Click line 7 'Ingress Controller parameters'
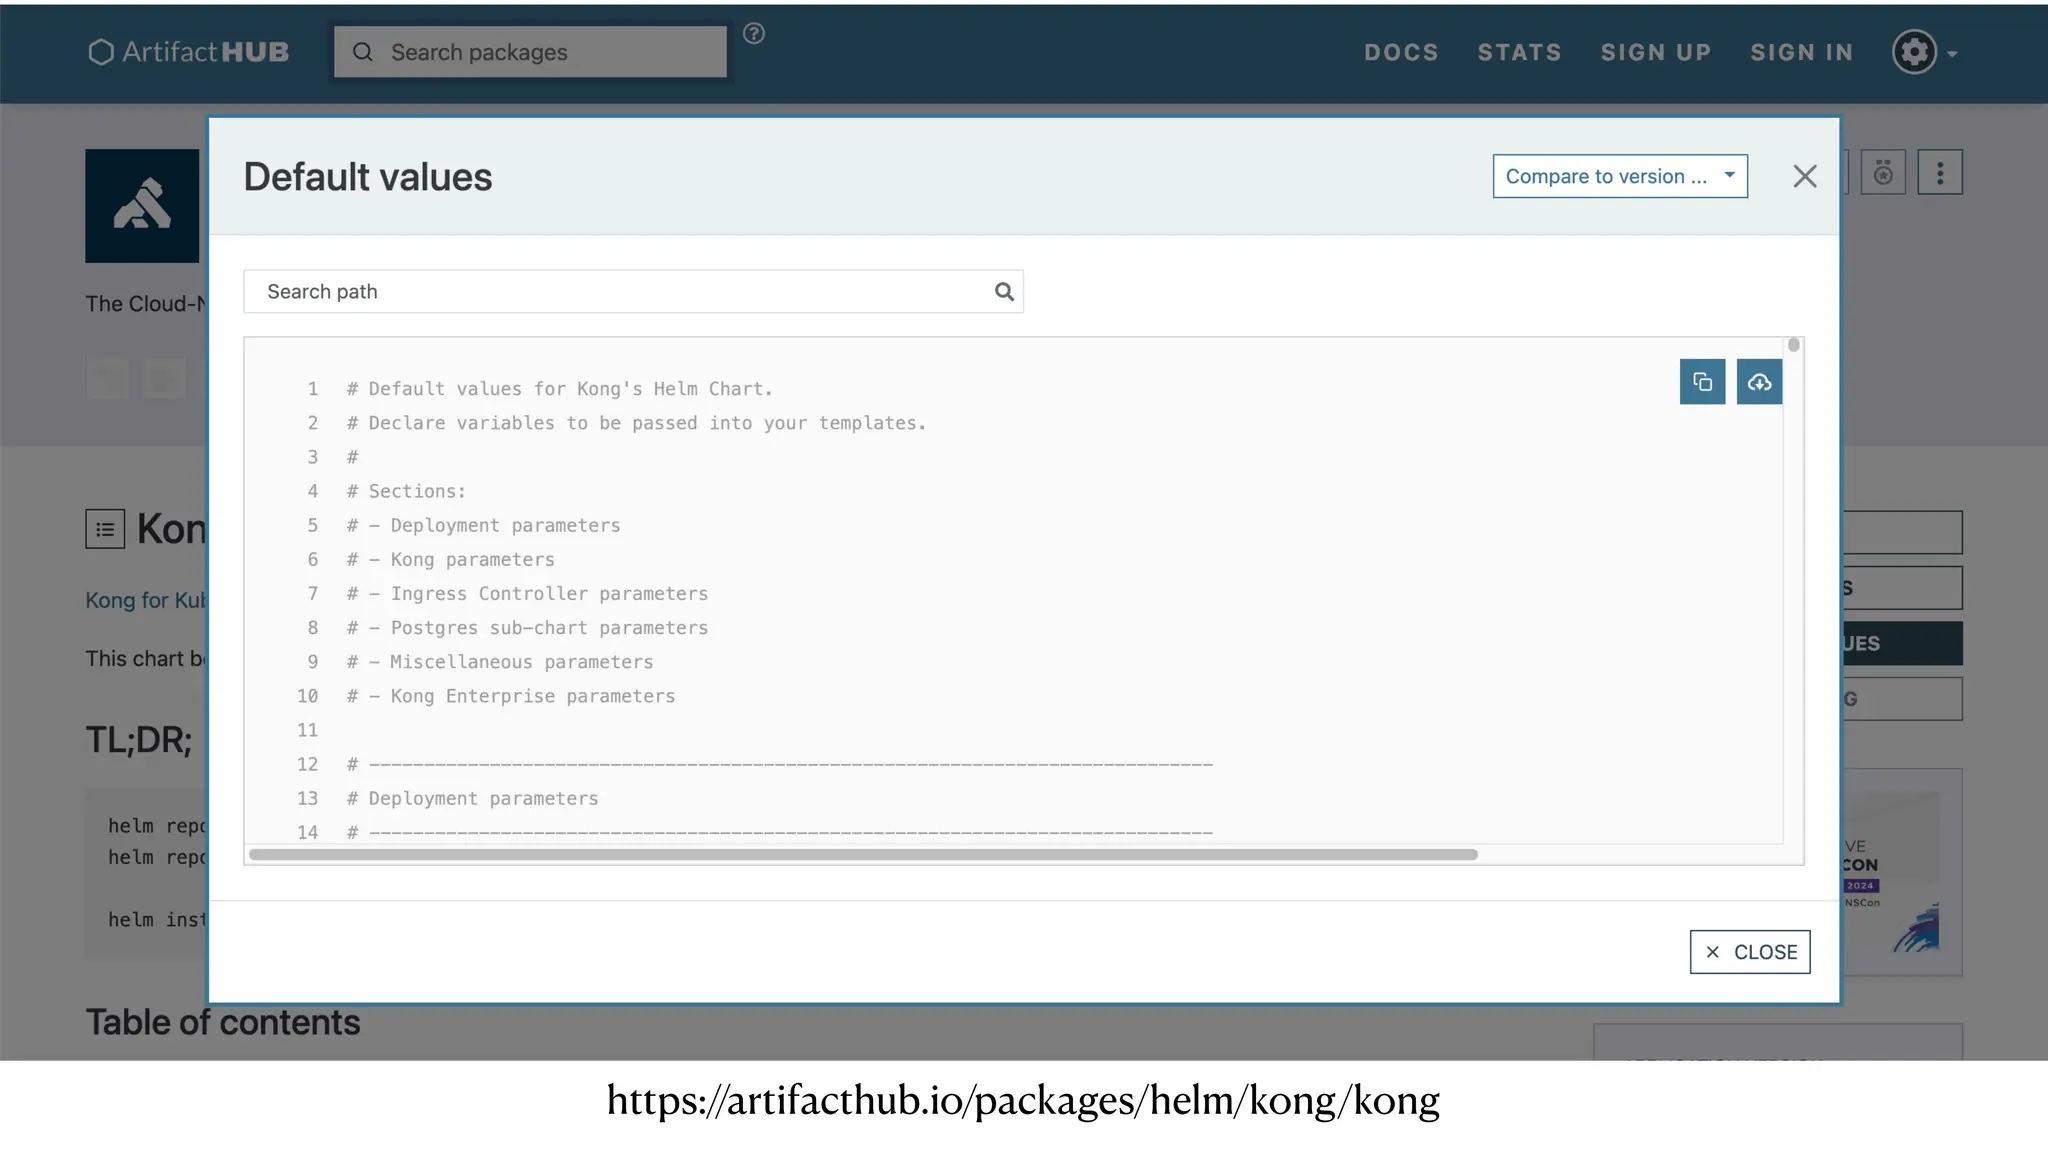 tap(549, 594)
